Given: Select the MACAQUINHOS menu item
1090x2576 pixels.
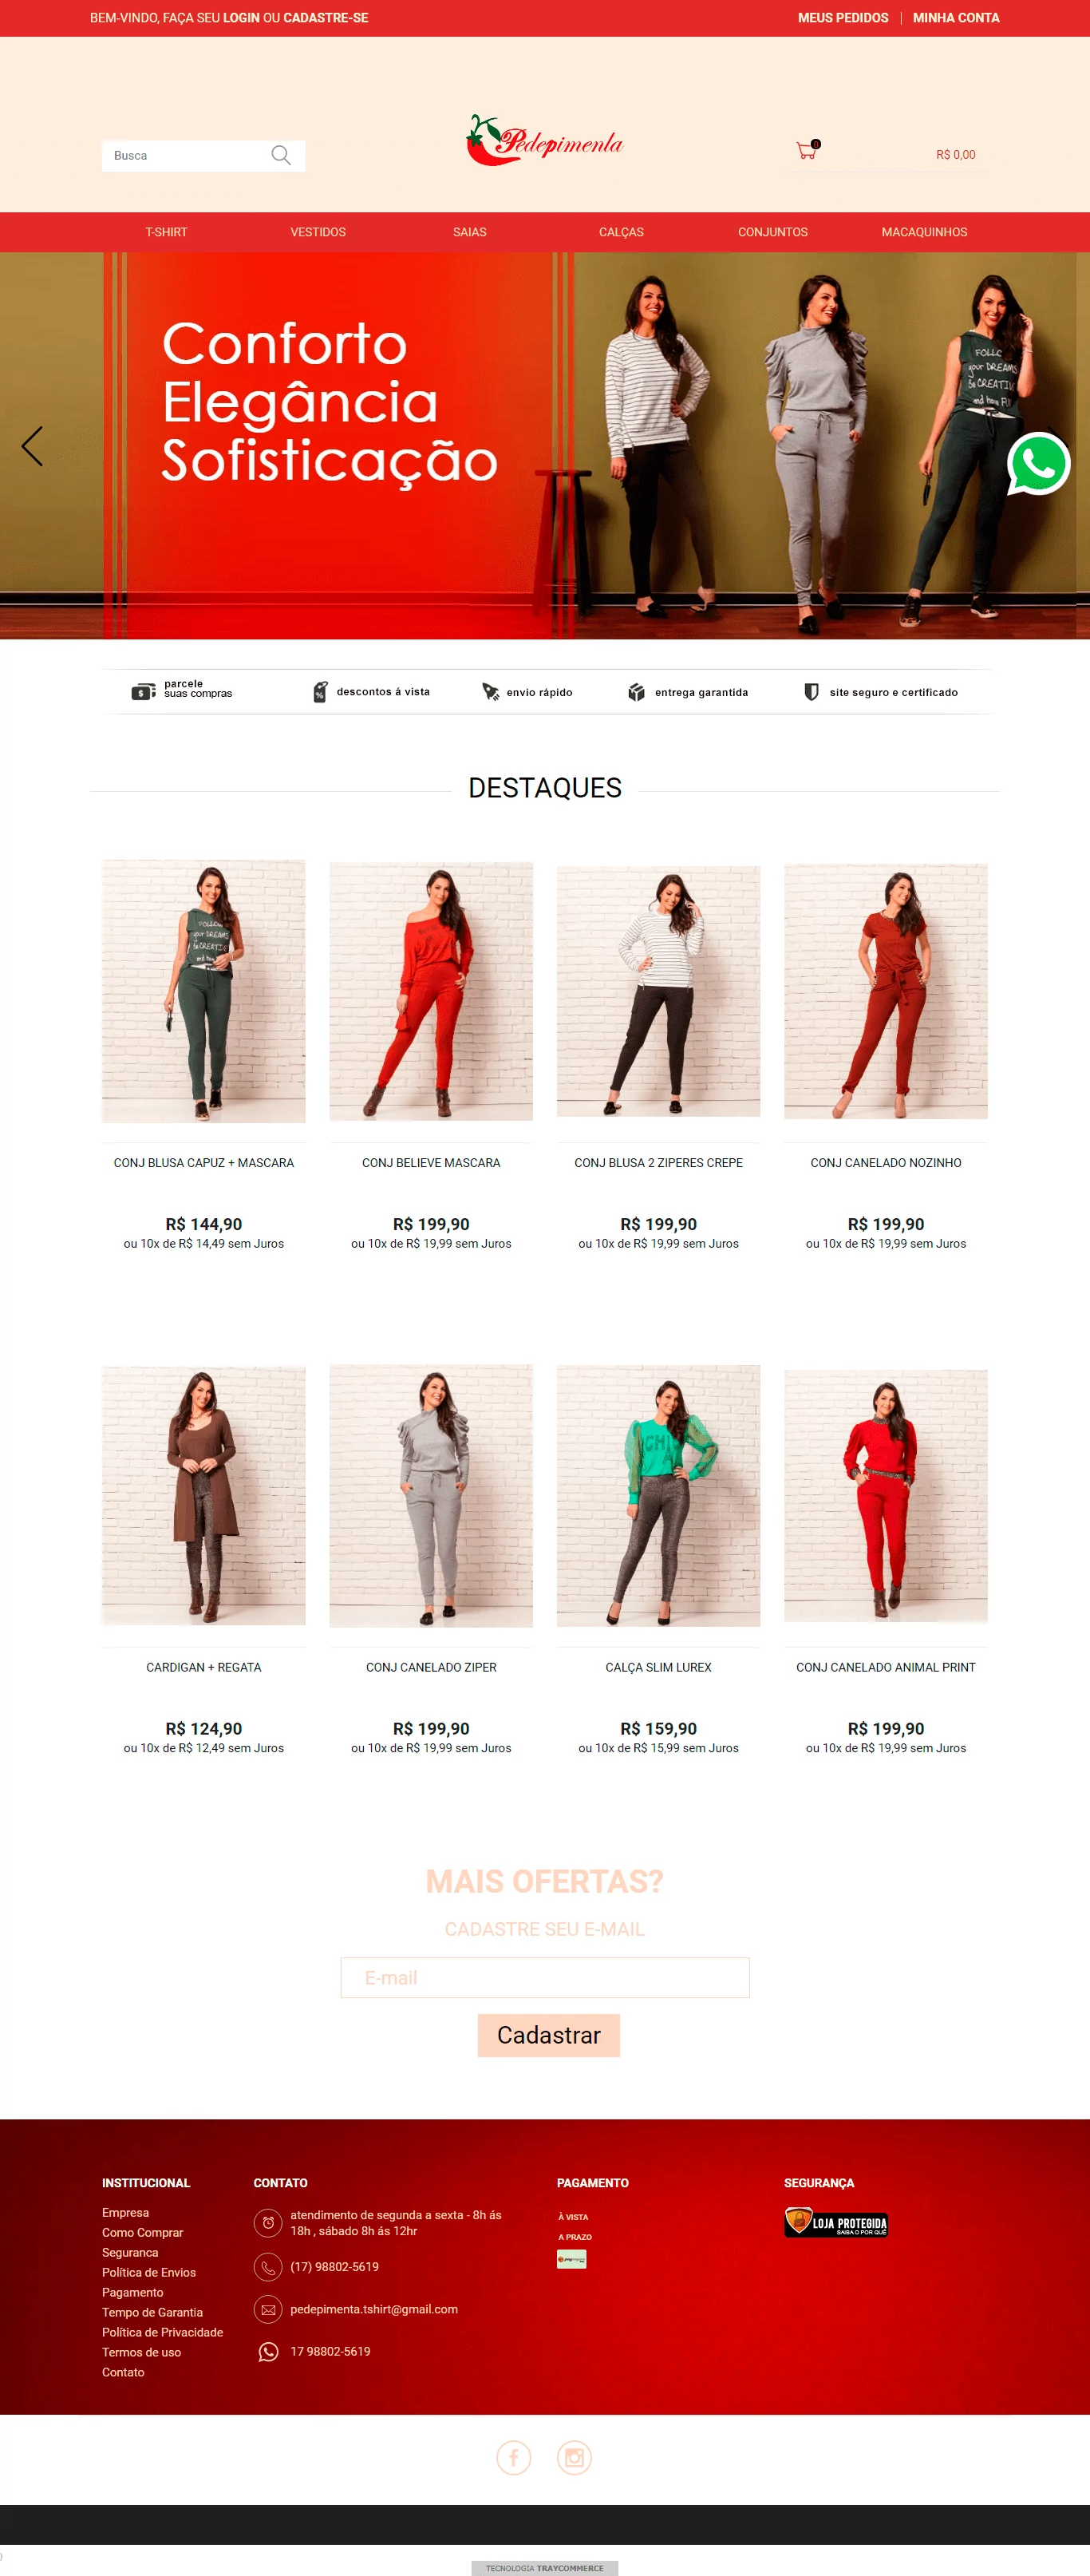Looking at the screenshot, I should click(924, 232).
